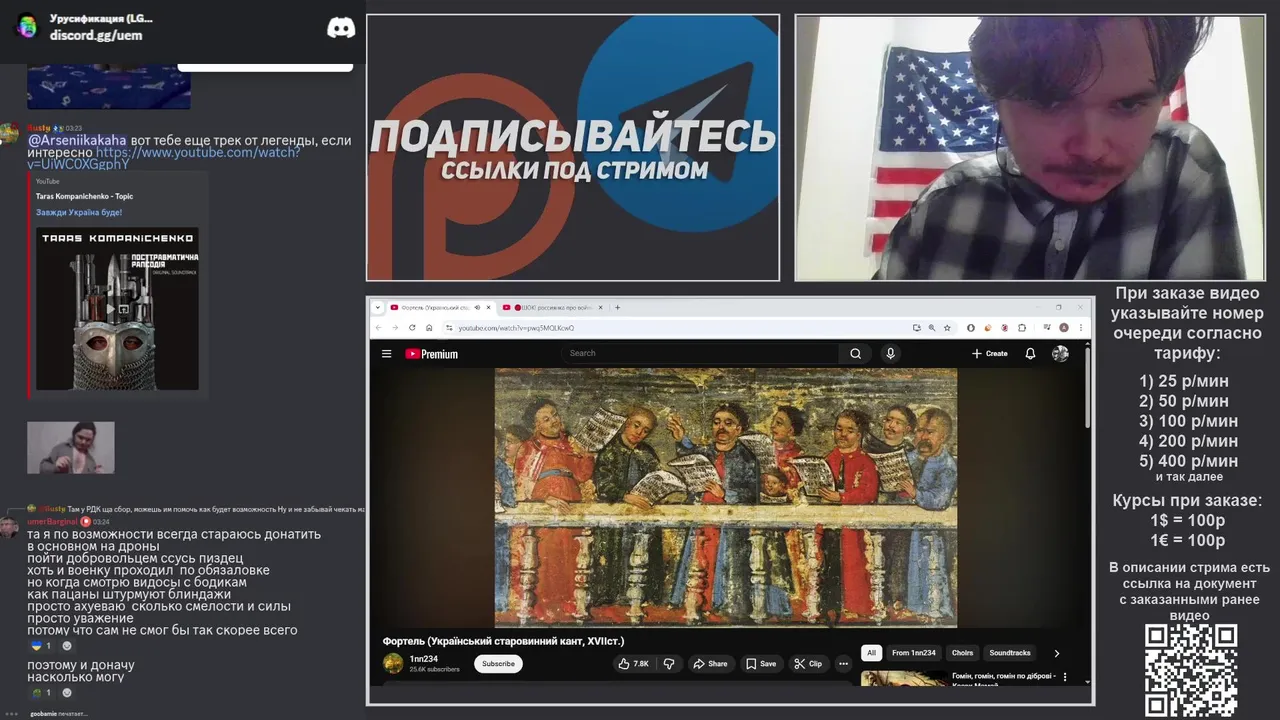1280x720 pixels.
Task: Dislike the video
Action: 669,664
